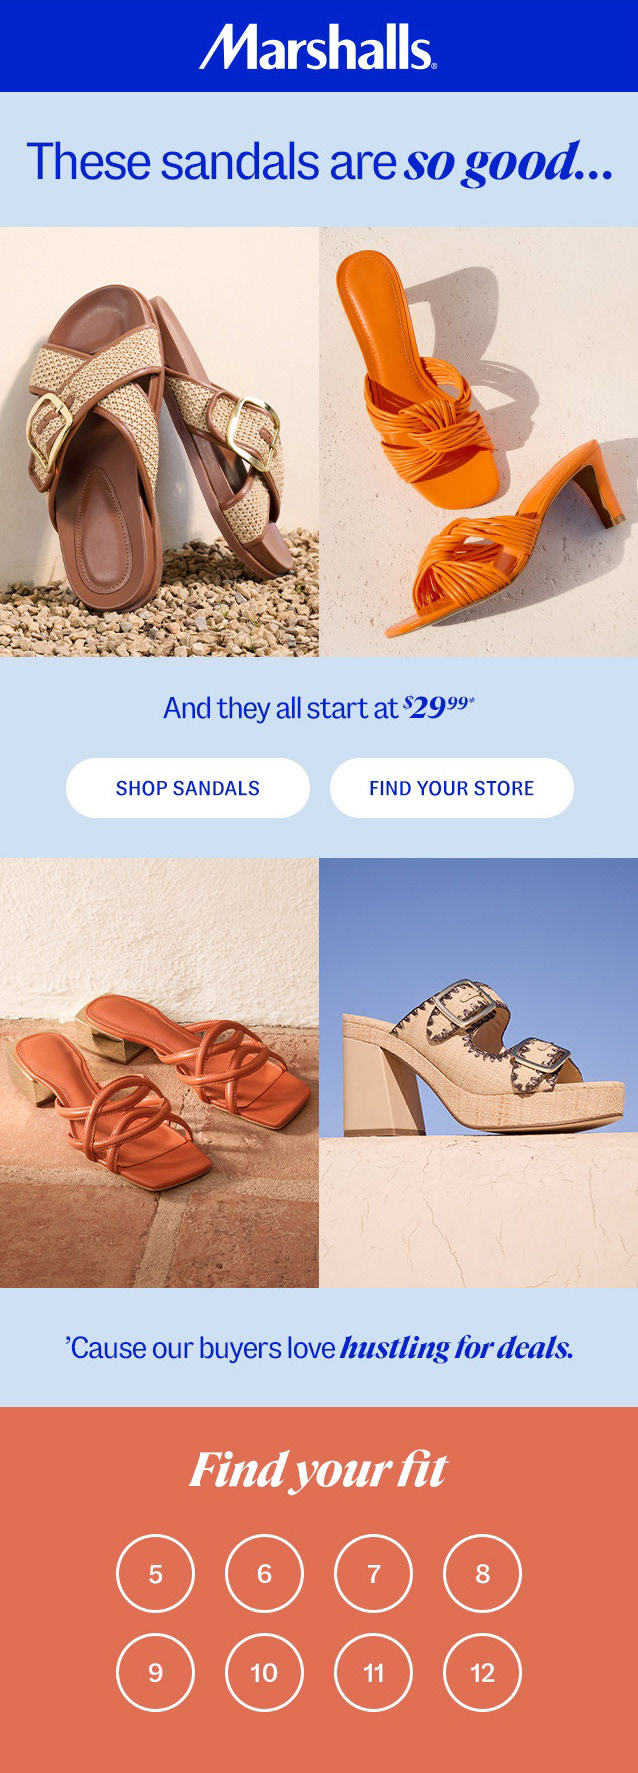Viewport: 638px width, 1773px height.
Task: Open the brown raffia buckle slide sandals photo
Action: click(x=159, y=442)
